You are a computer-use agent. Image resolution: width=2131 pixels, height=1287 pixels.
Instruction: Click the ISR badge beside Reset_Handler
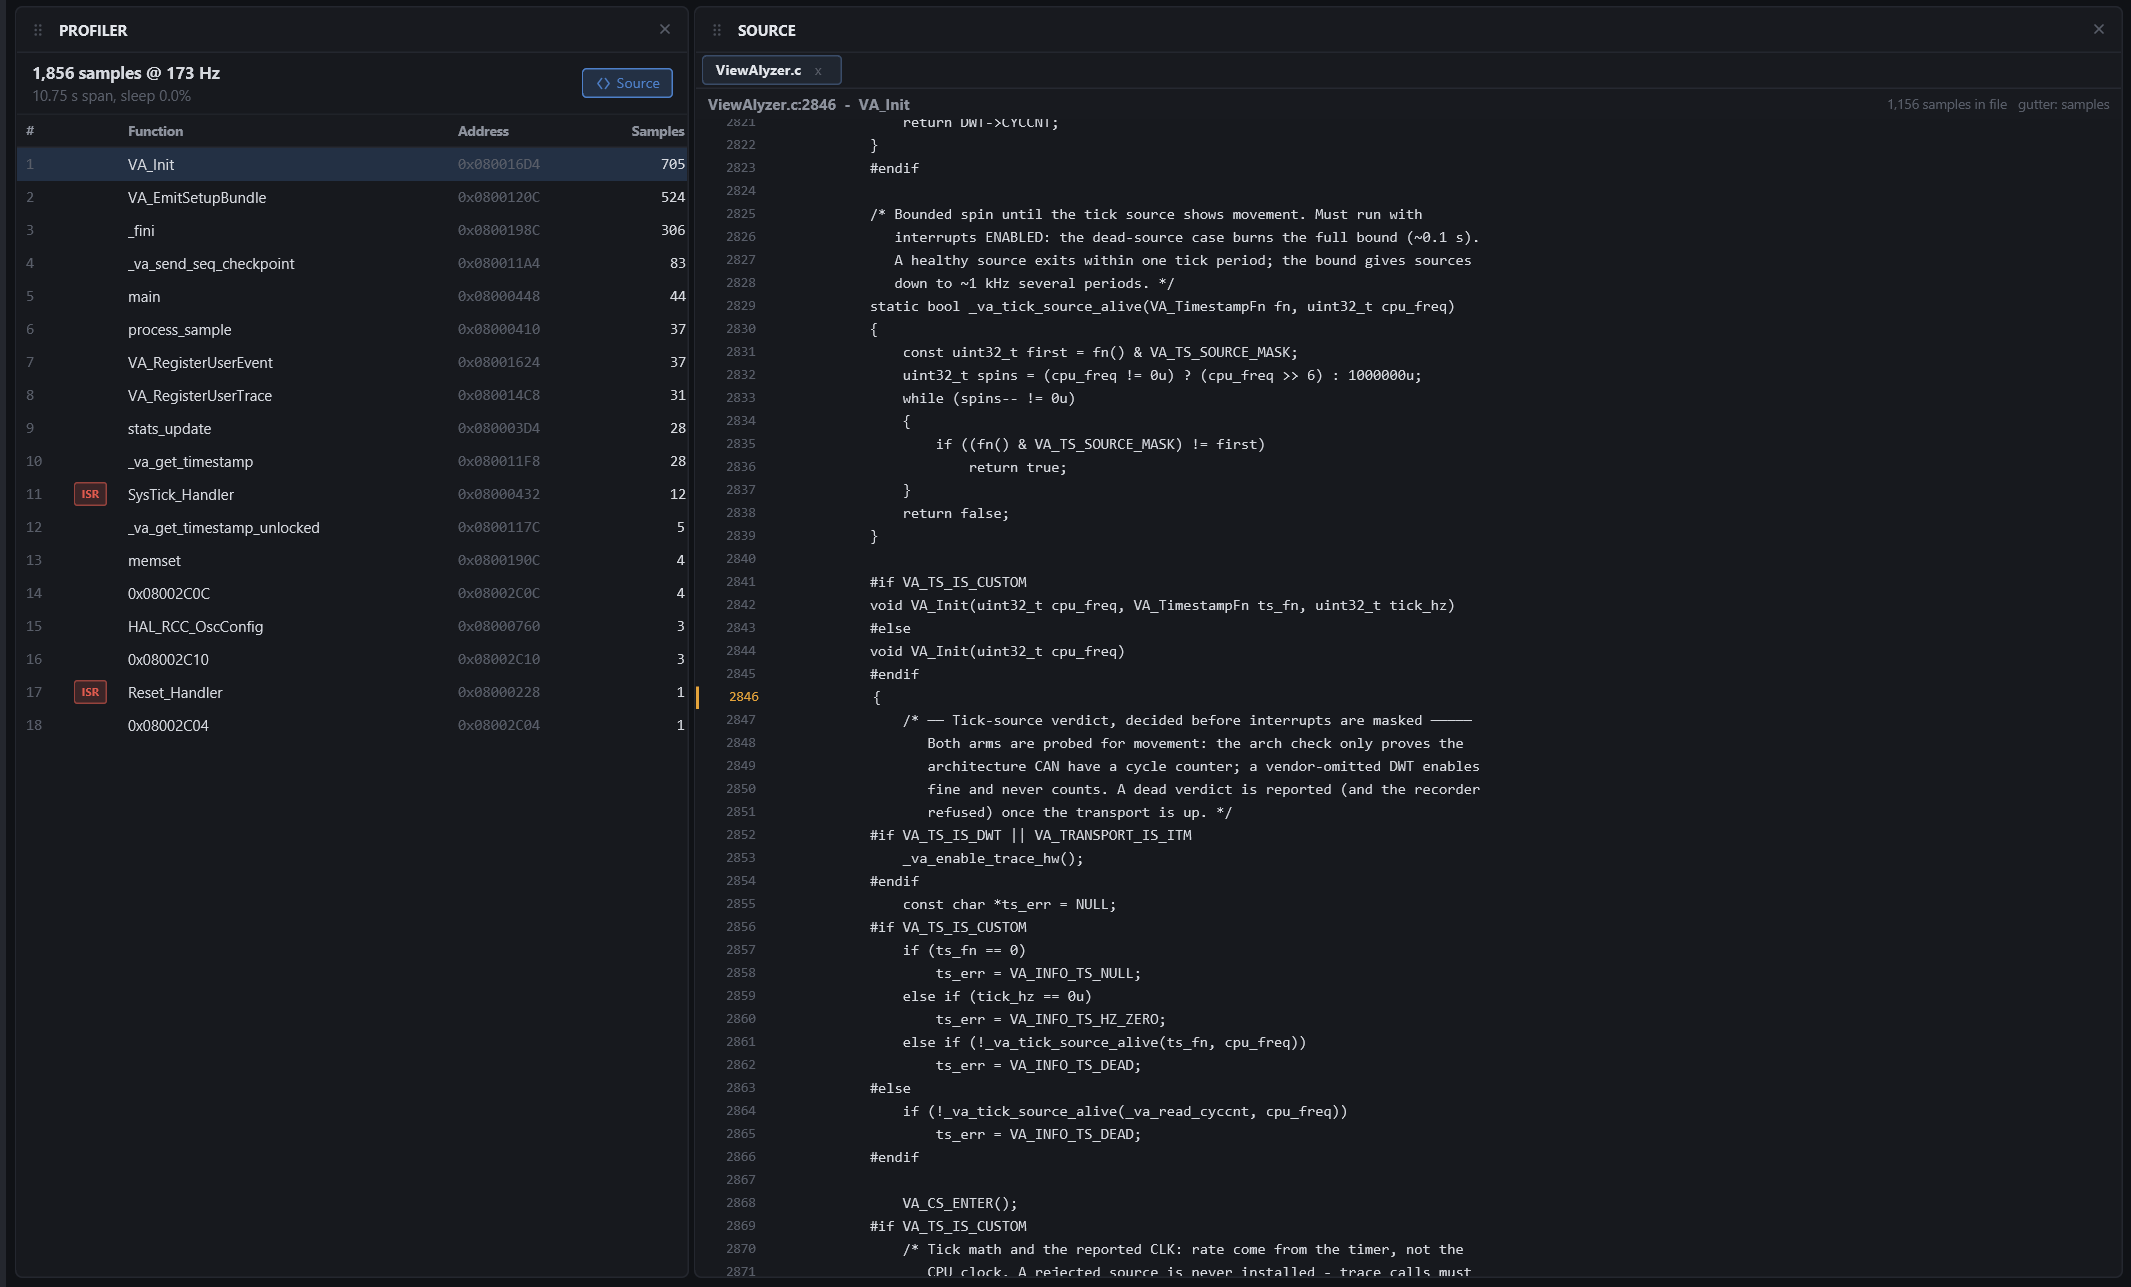point(90,692)
